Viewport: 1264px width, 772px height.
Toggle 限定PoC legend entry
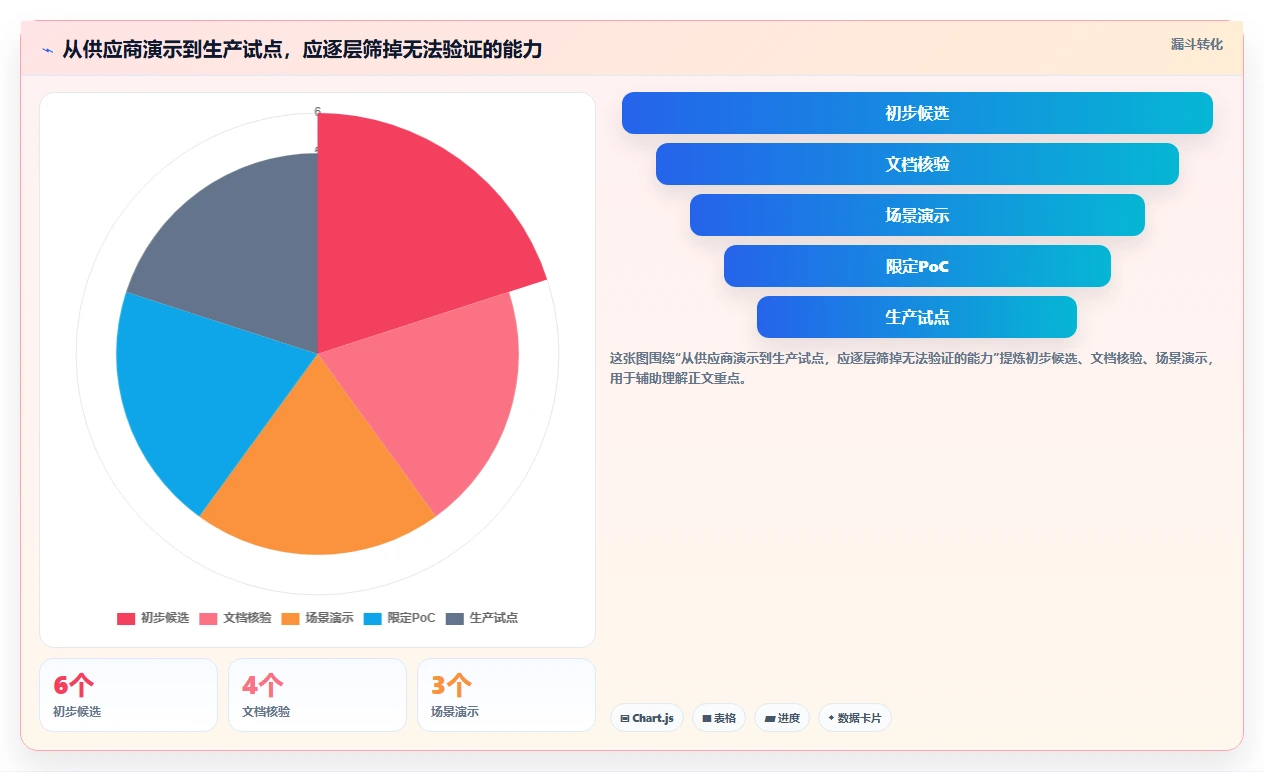(400, 618)
